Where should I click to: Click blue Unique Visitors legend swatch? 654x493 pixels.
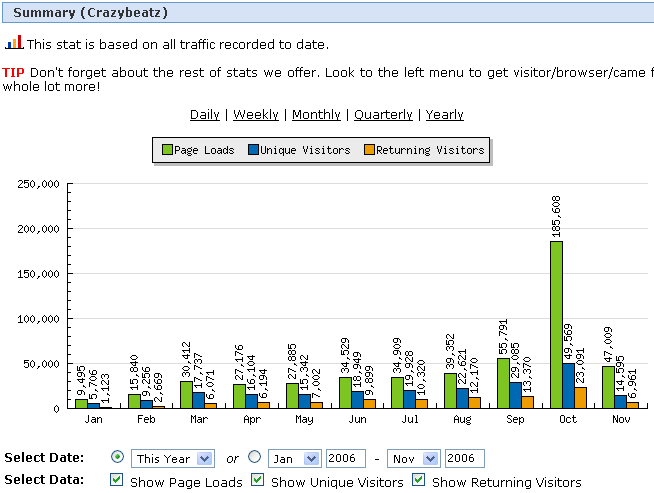[x=254, y=150]
